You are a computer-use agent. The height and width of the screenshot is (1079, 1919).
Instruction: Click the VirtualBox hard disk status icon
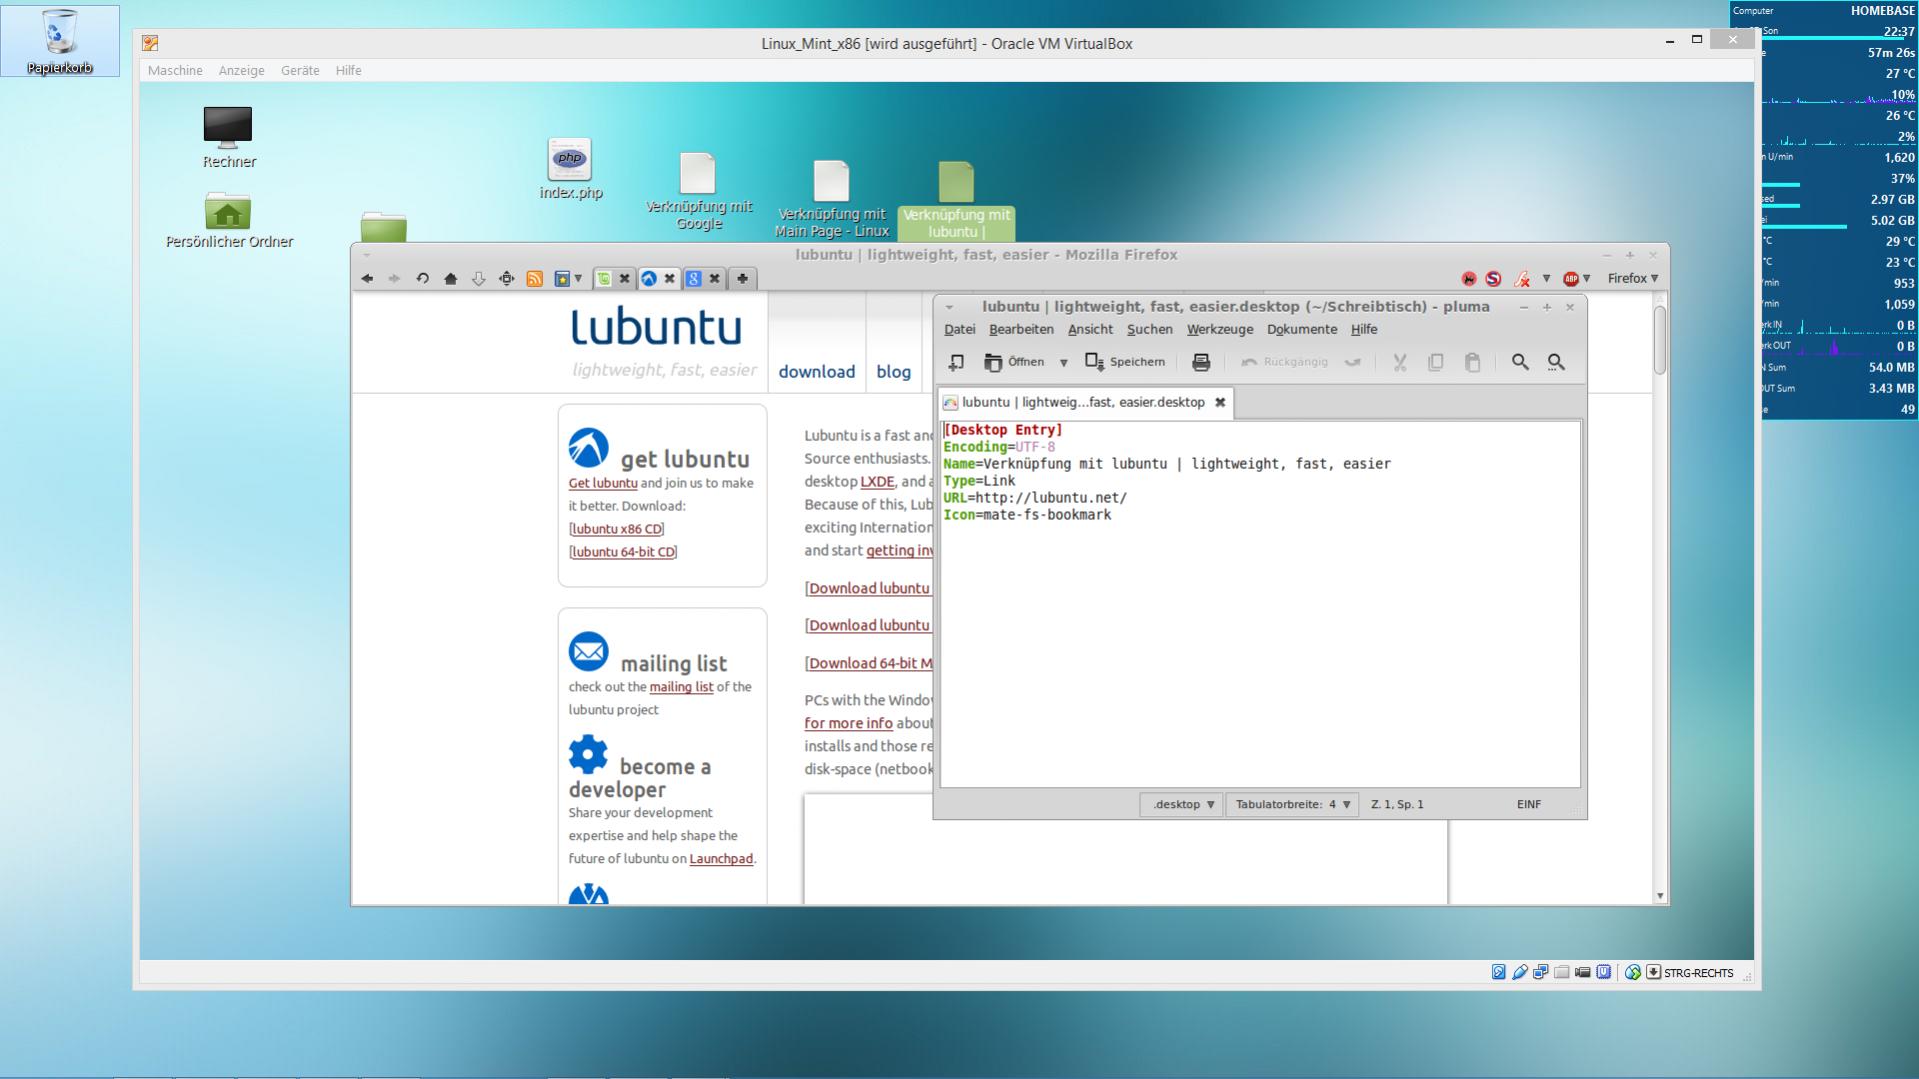(x=1498, y=972)
